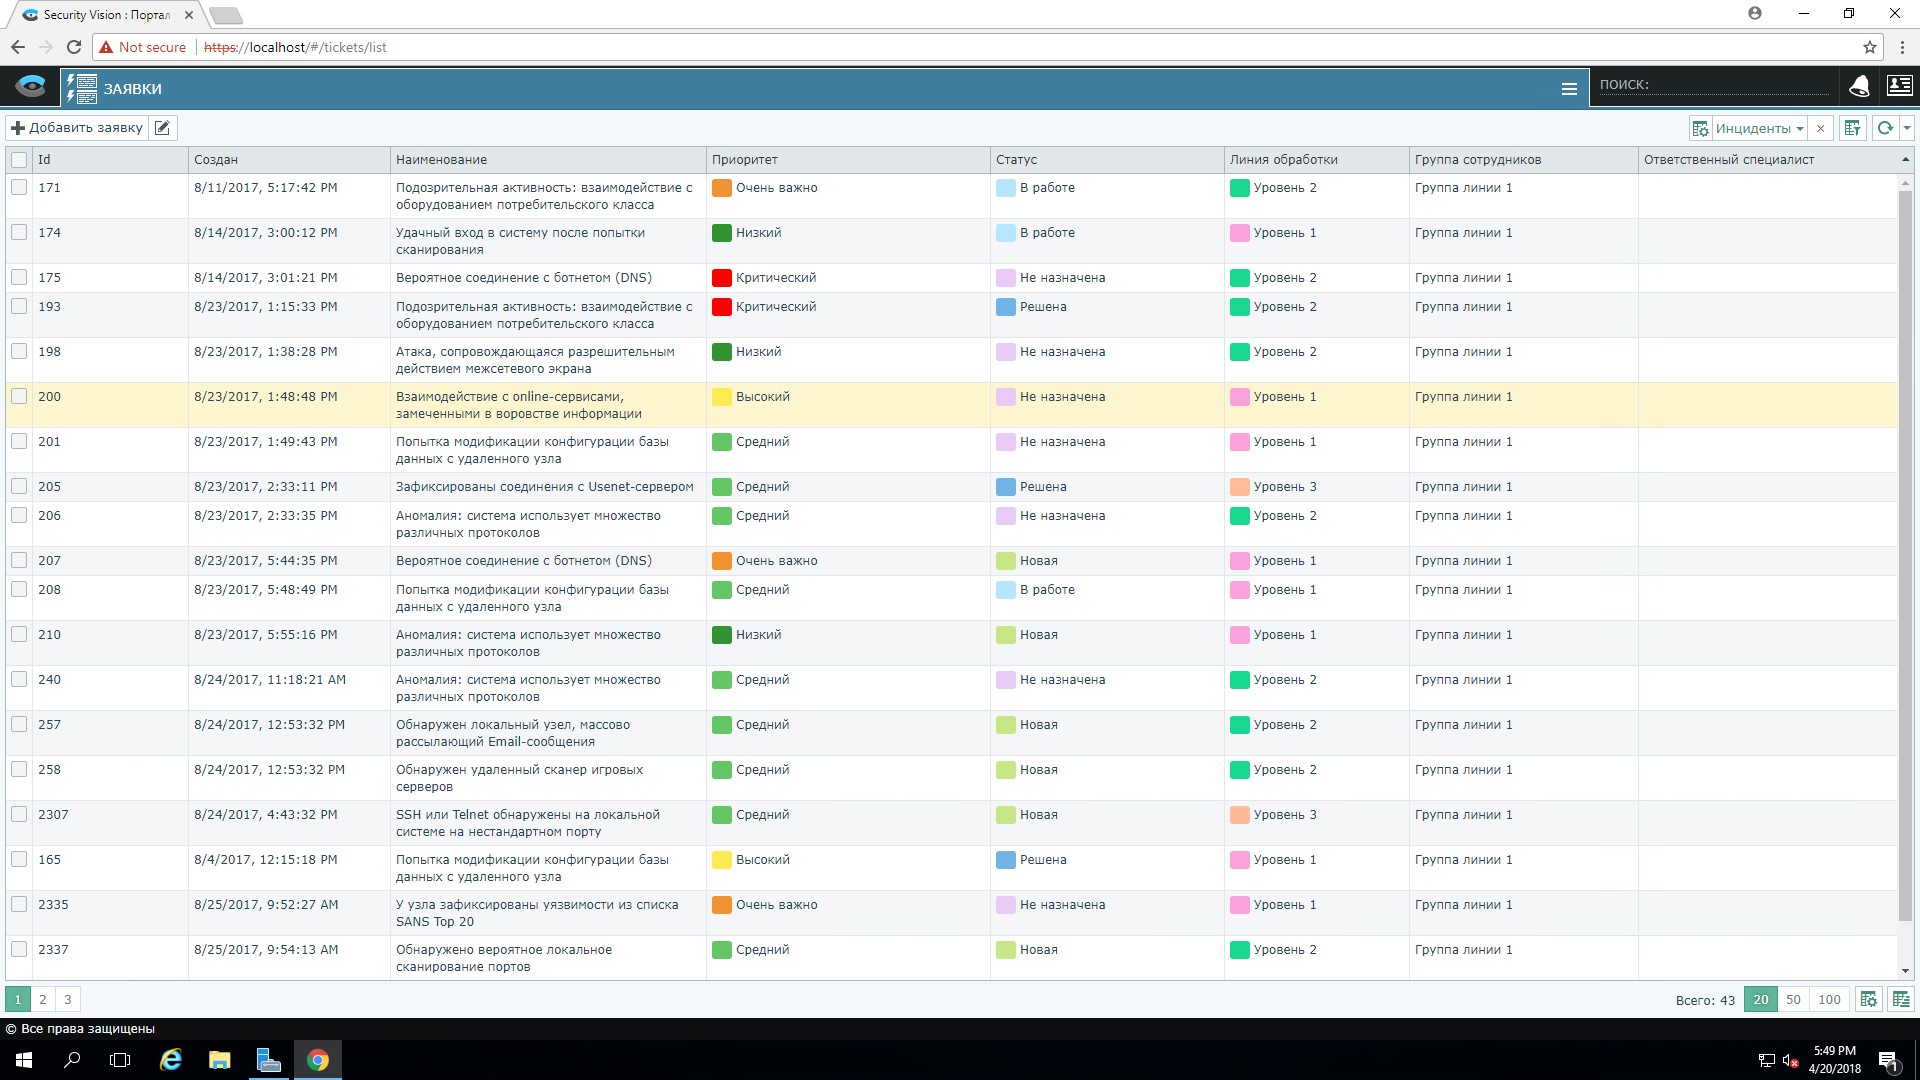Click the ПОИСК search field
1920x1080 pixels.
pyautogui.click(x=1714, y=85)
